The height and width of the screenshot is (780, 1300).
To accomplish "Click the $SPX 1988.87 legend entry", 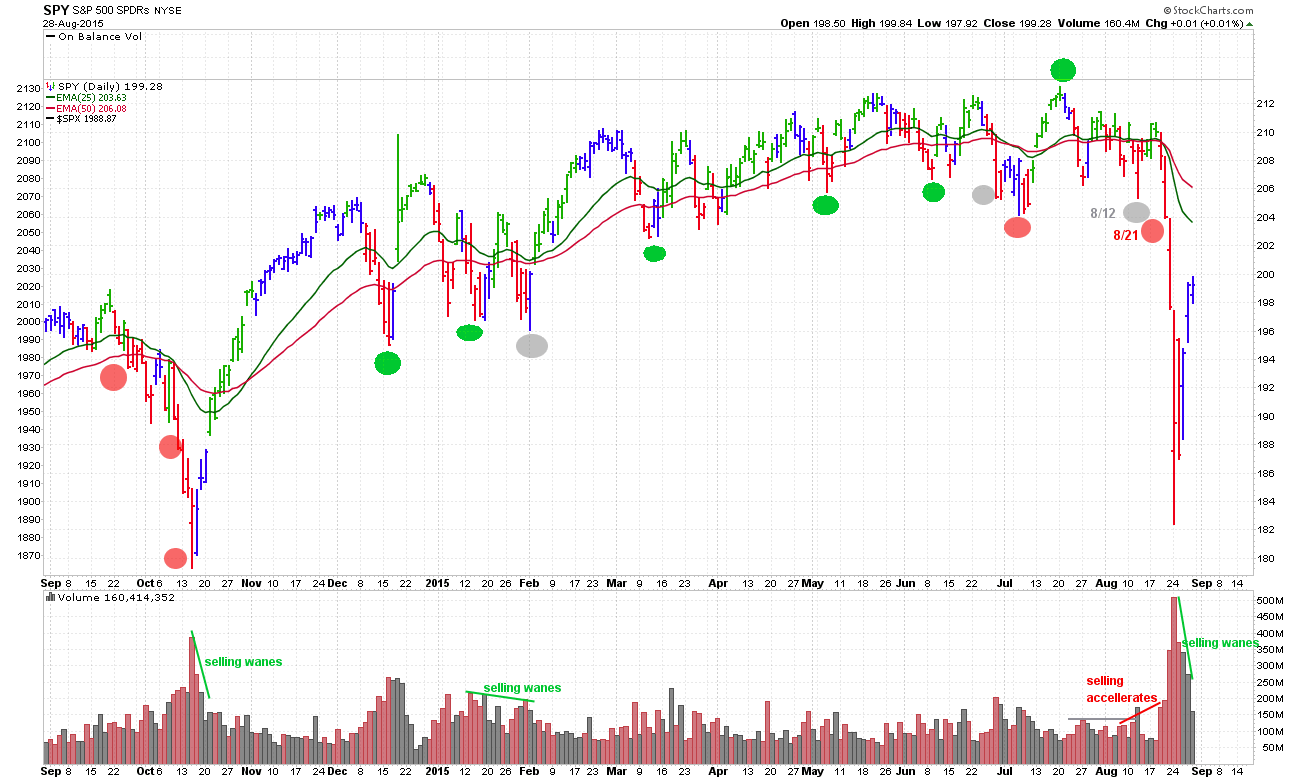I will [82, 119].
